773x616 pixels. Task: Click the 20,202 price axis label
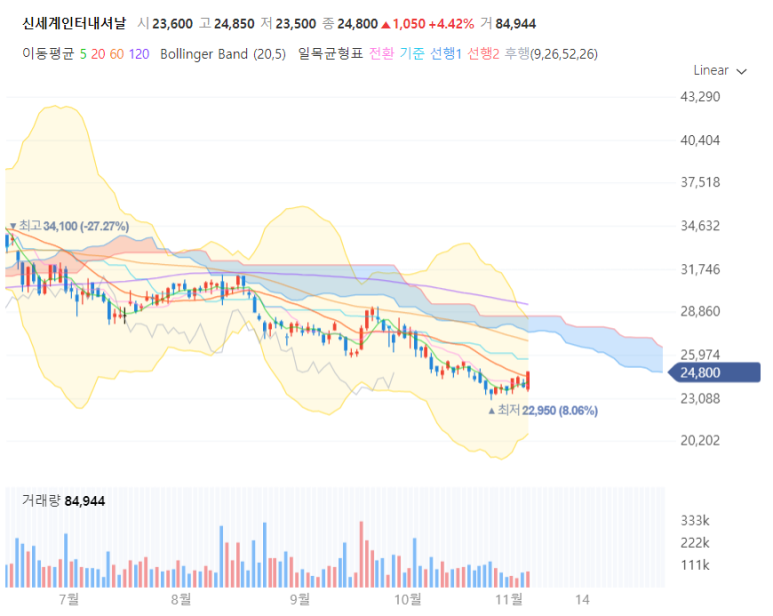[x=700, y=440]
